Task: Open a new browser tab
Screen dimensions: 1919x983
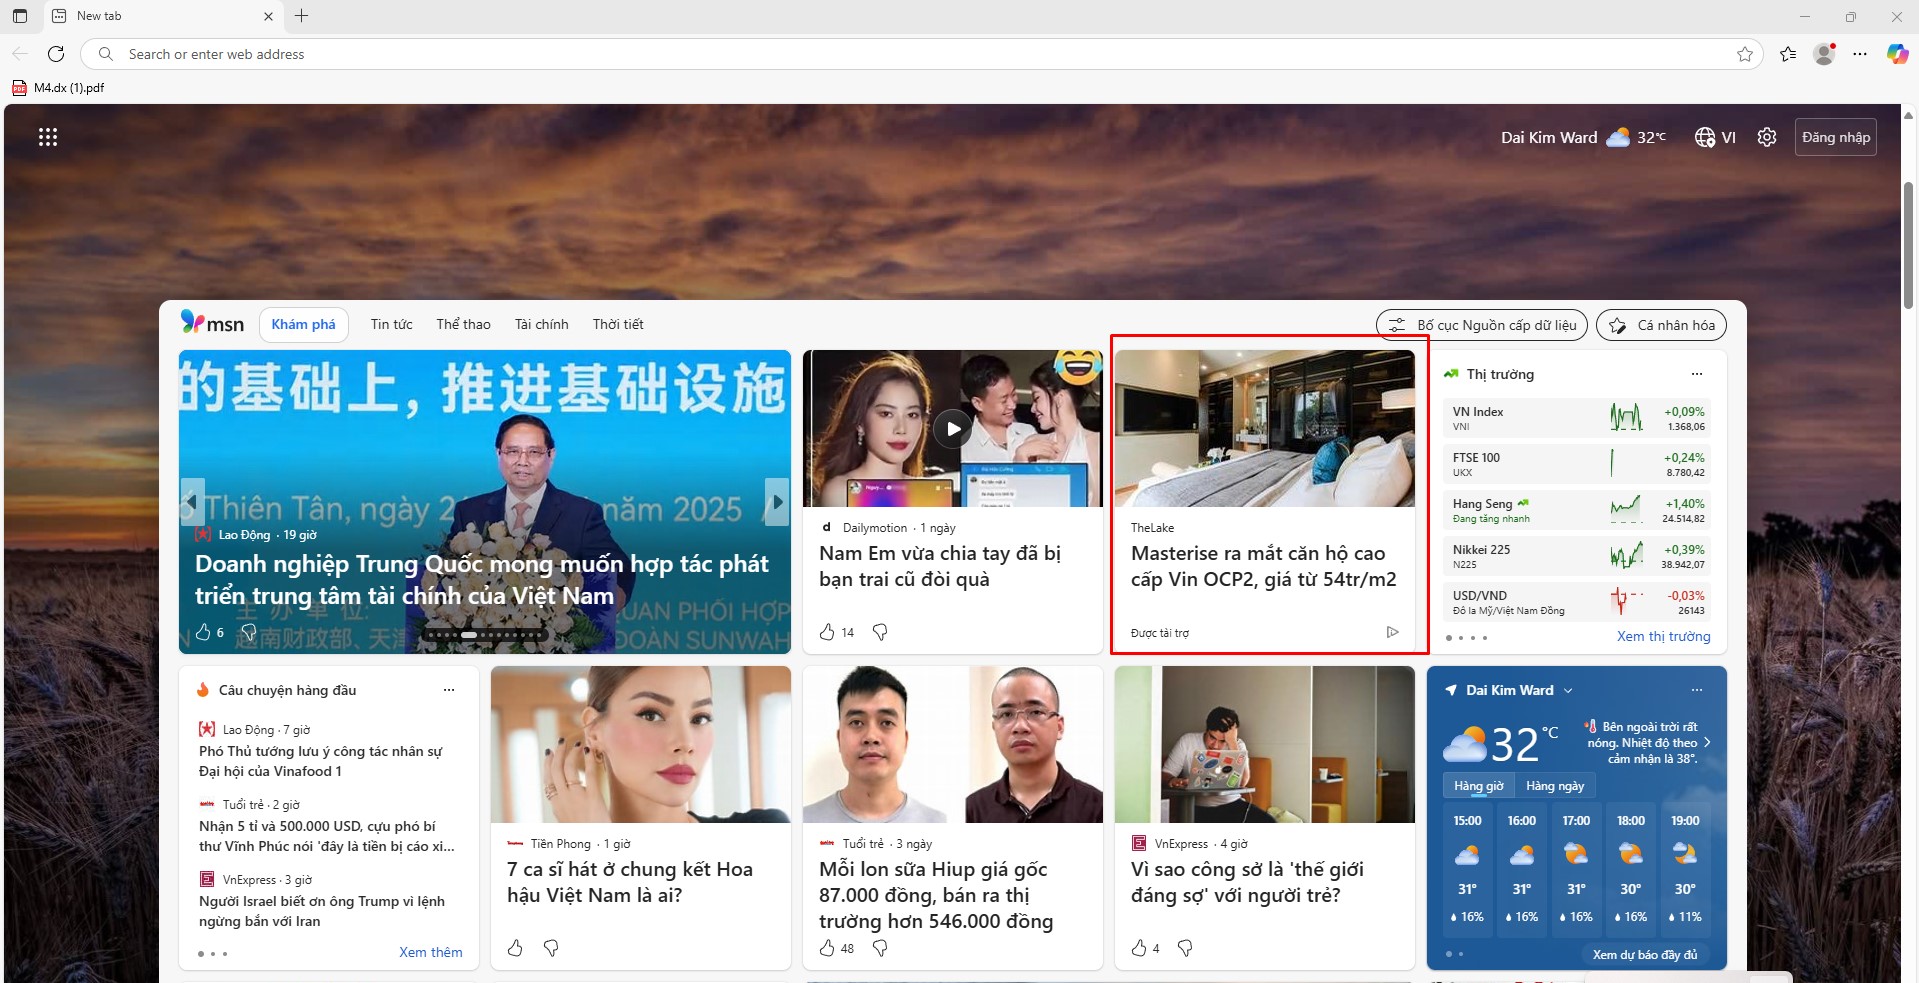Action: [301, 16]
